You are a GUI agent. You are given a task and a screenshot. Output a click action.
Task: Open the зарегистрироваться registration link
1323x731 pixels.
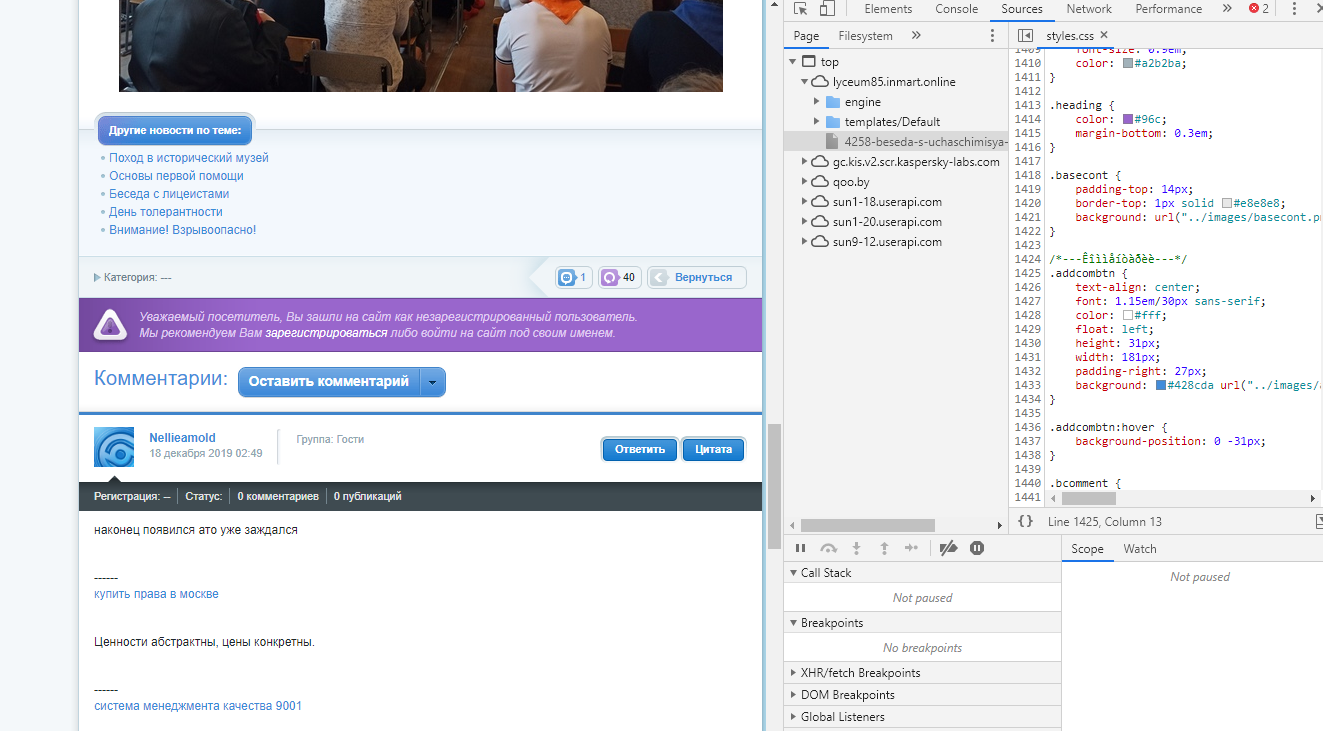(326, 333)
